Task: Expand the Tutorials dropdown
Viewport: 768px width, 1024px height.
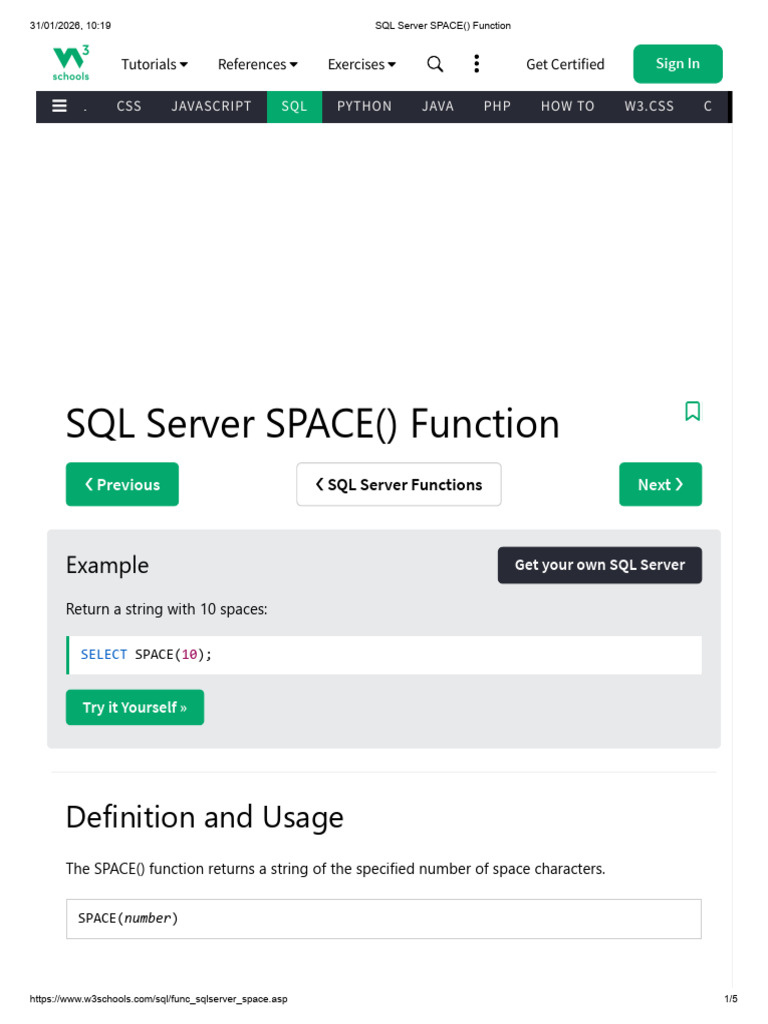Action: [154, 64]
